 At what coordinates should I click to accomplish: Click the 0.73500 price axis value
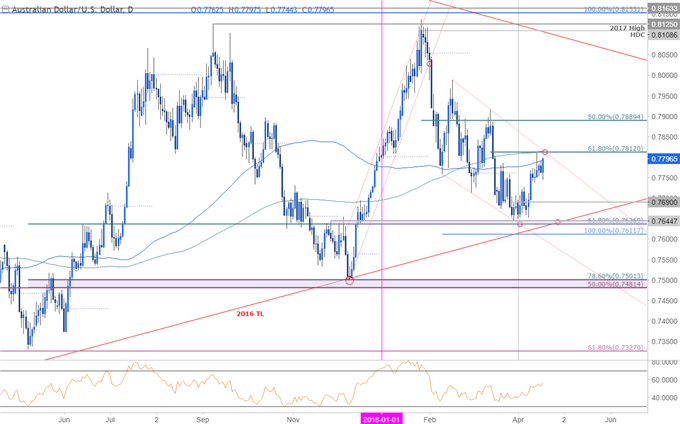[x=664, y=342]
